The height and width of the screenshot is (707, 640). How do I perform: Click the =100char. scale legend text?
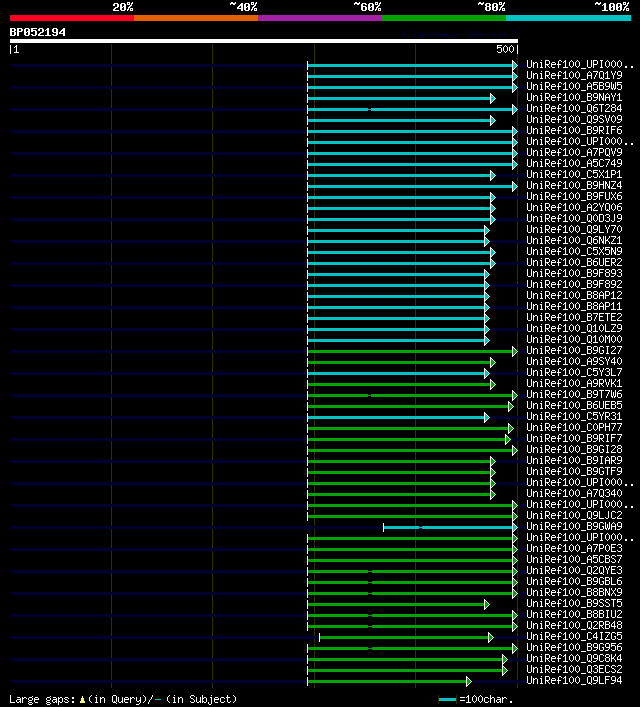486,700
